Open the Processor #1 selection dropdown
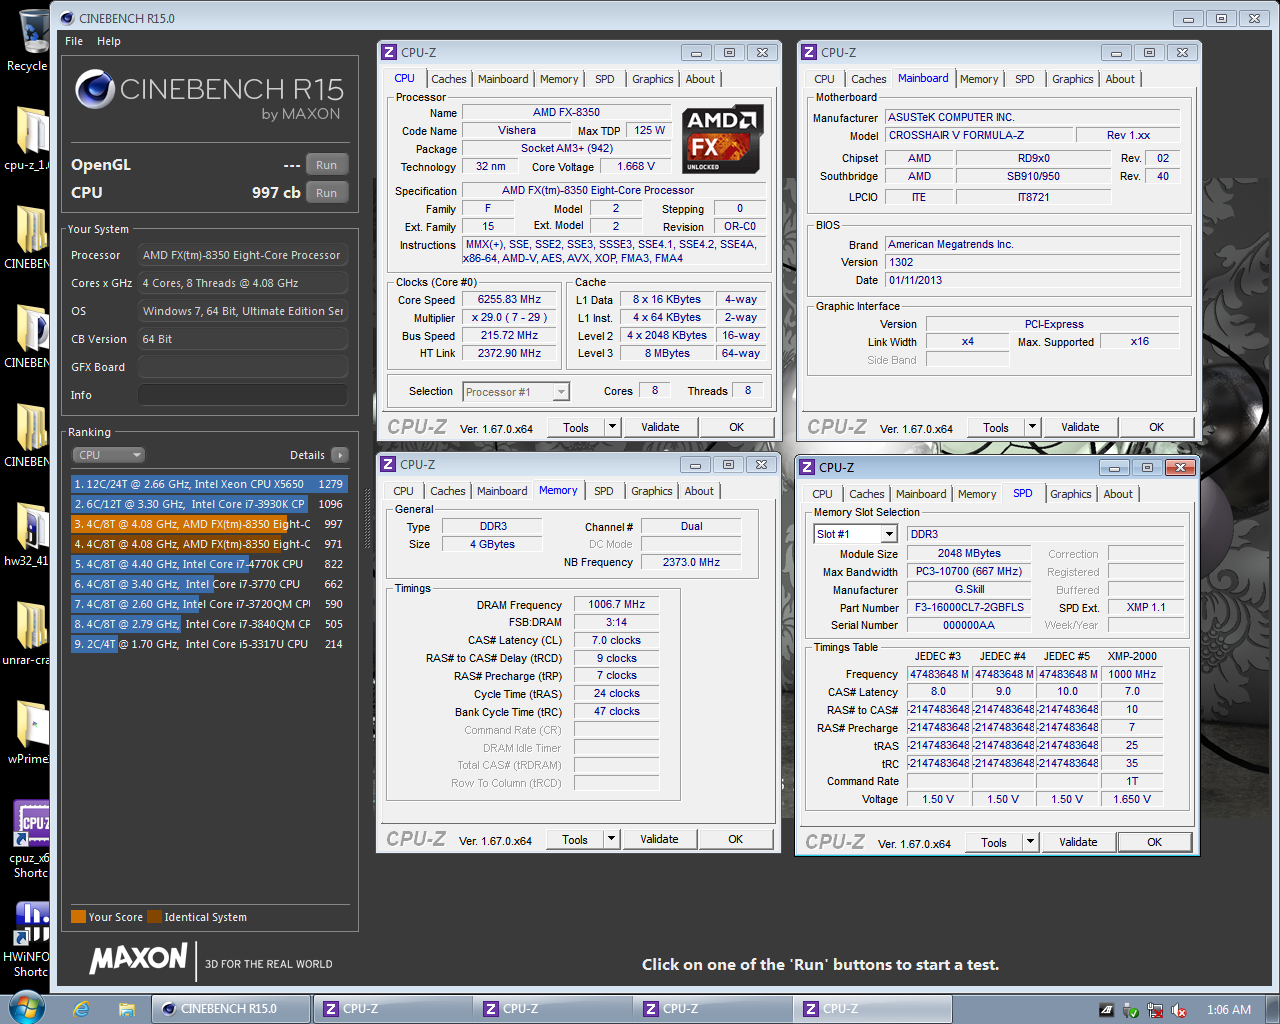This screenshot has width=1280, height=1024. [517, 392]
